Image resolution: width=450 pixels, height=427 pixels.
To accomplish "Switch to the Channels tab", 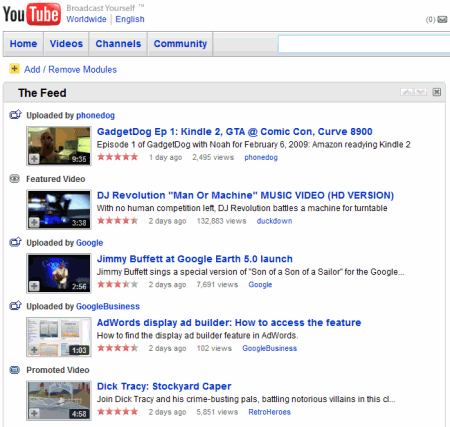I will click(118, 44).
